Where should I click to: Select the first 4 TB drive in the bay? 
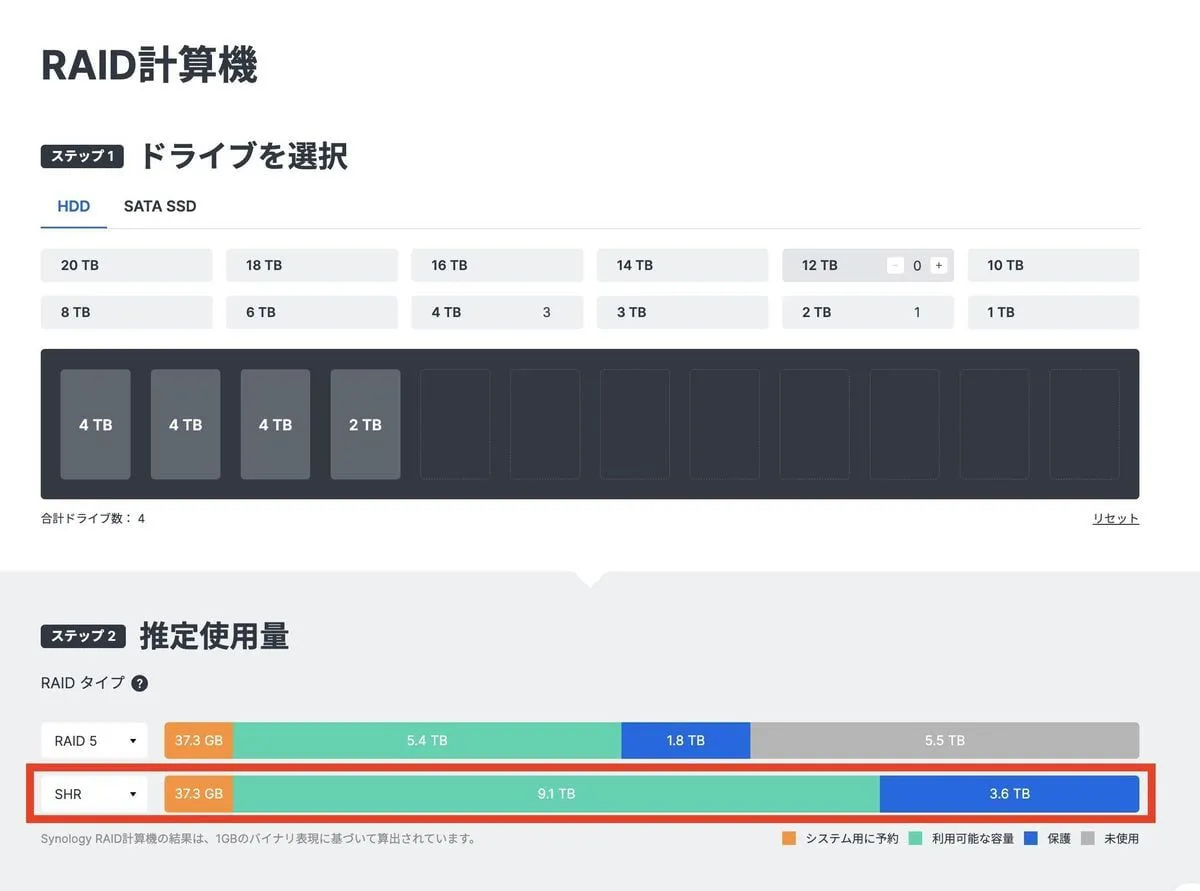(x=96, y=424)
